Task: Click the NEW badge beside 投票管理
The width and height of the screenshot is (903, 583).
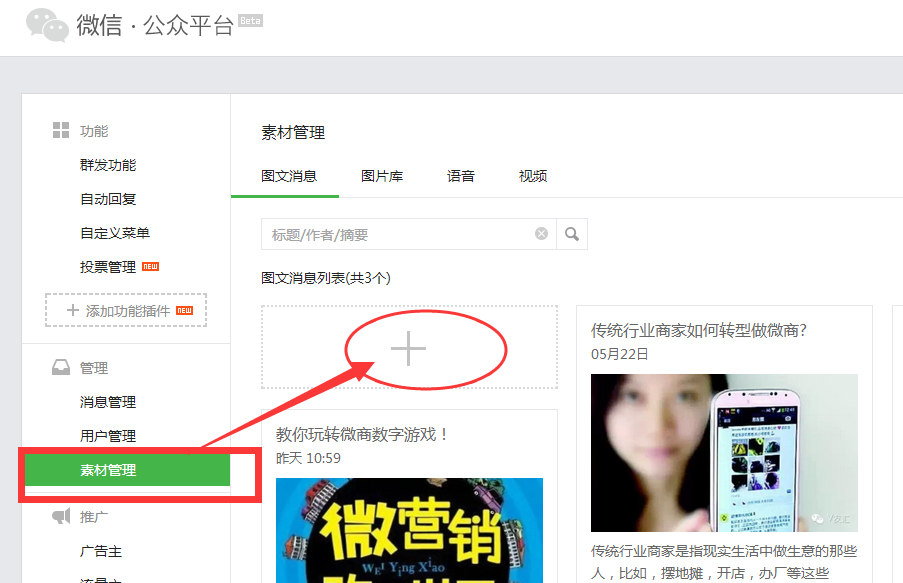Action: (150, 267)
